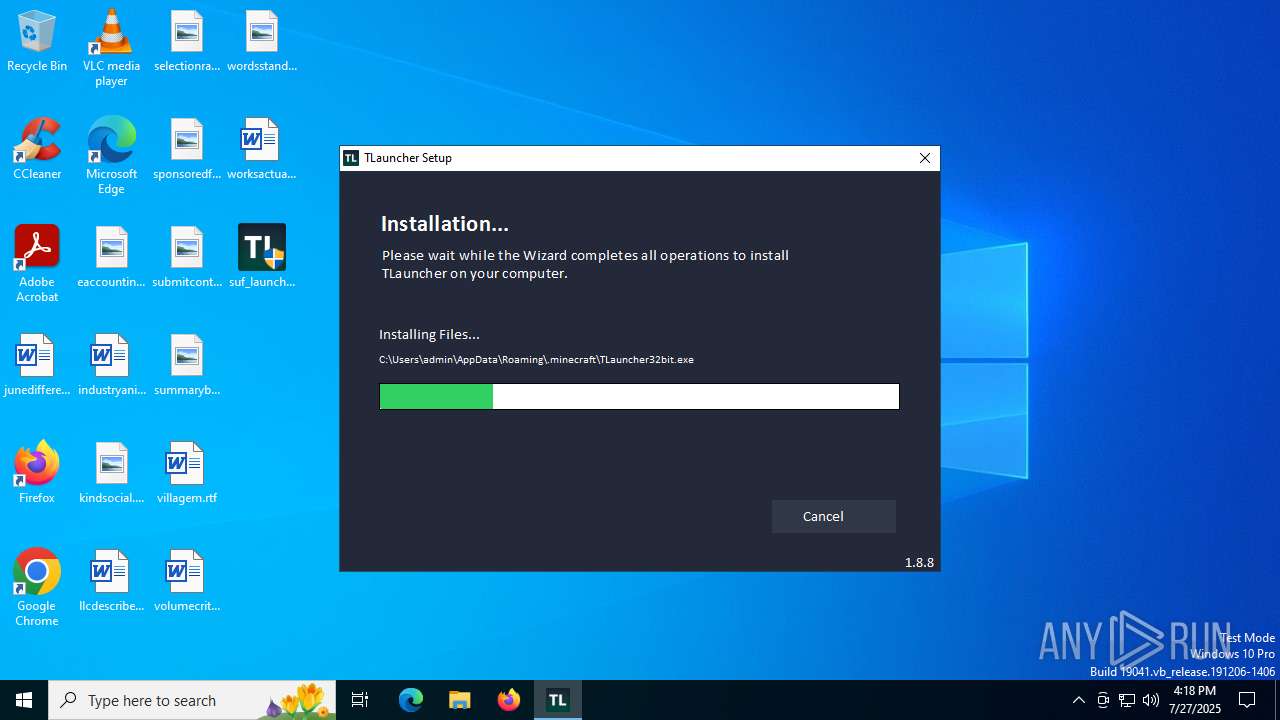Screen dimensions: 1280x720
Task: Click the taskbar search box
Action: (193, 700)
